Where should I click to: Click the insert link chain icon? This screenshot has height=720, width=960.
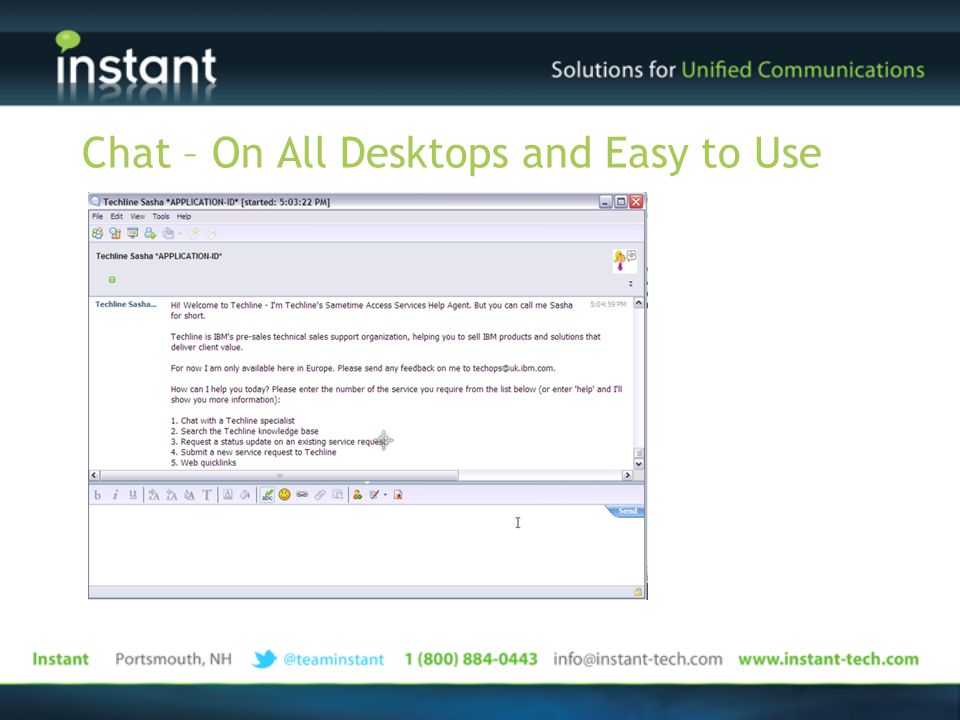(x=302, y=495)
